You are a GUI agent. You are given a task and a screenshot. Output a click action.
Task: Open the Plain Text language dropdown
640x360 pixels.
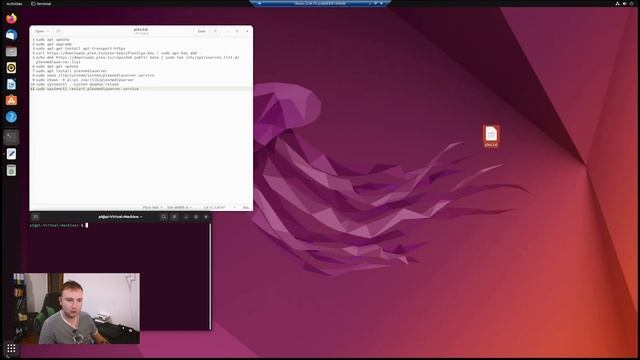pos(152,207)
